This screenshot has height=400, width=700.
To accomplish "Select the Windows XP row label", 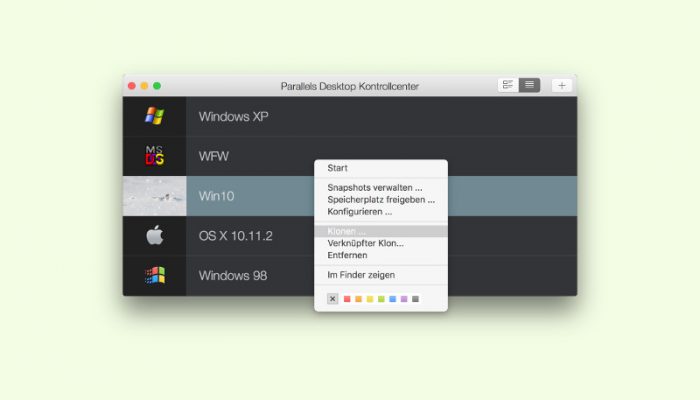I will (x=233, y=117).
